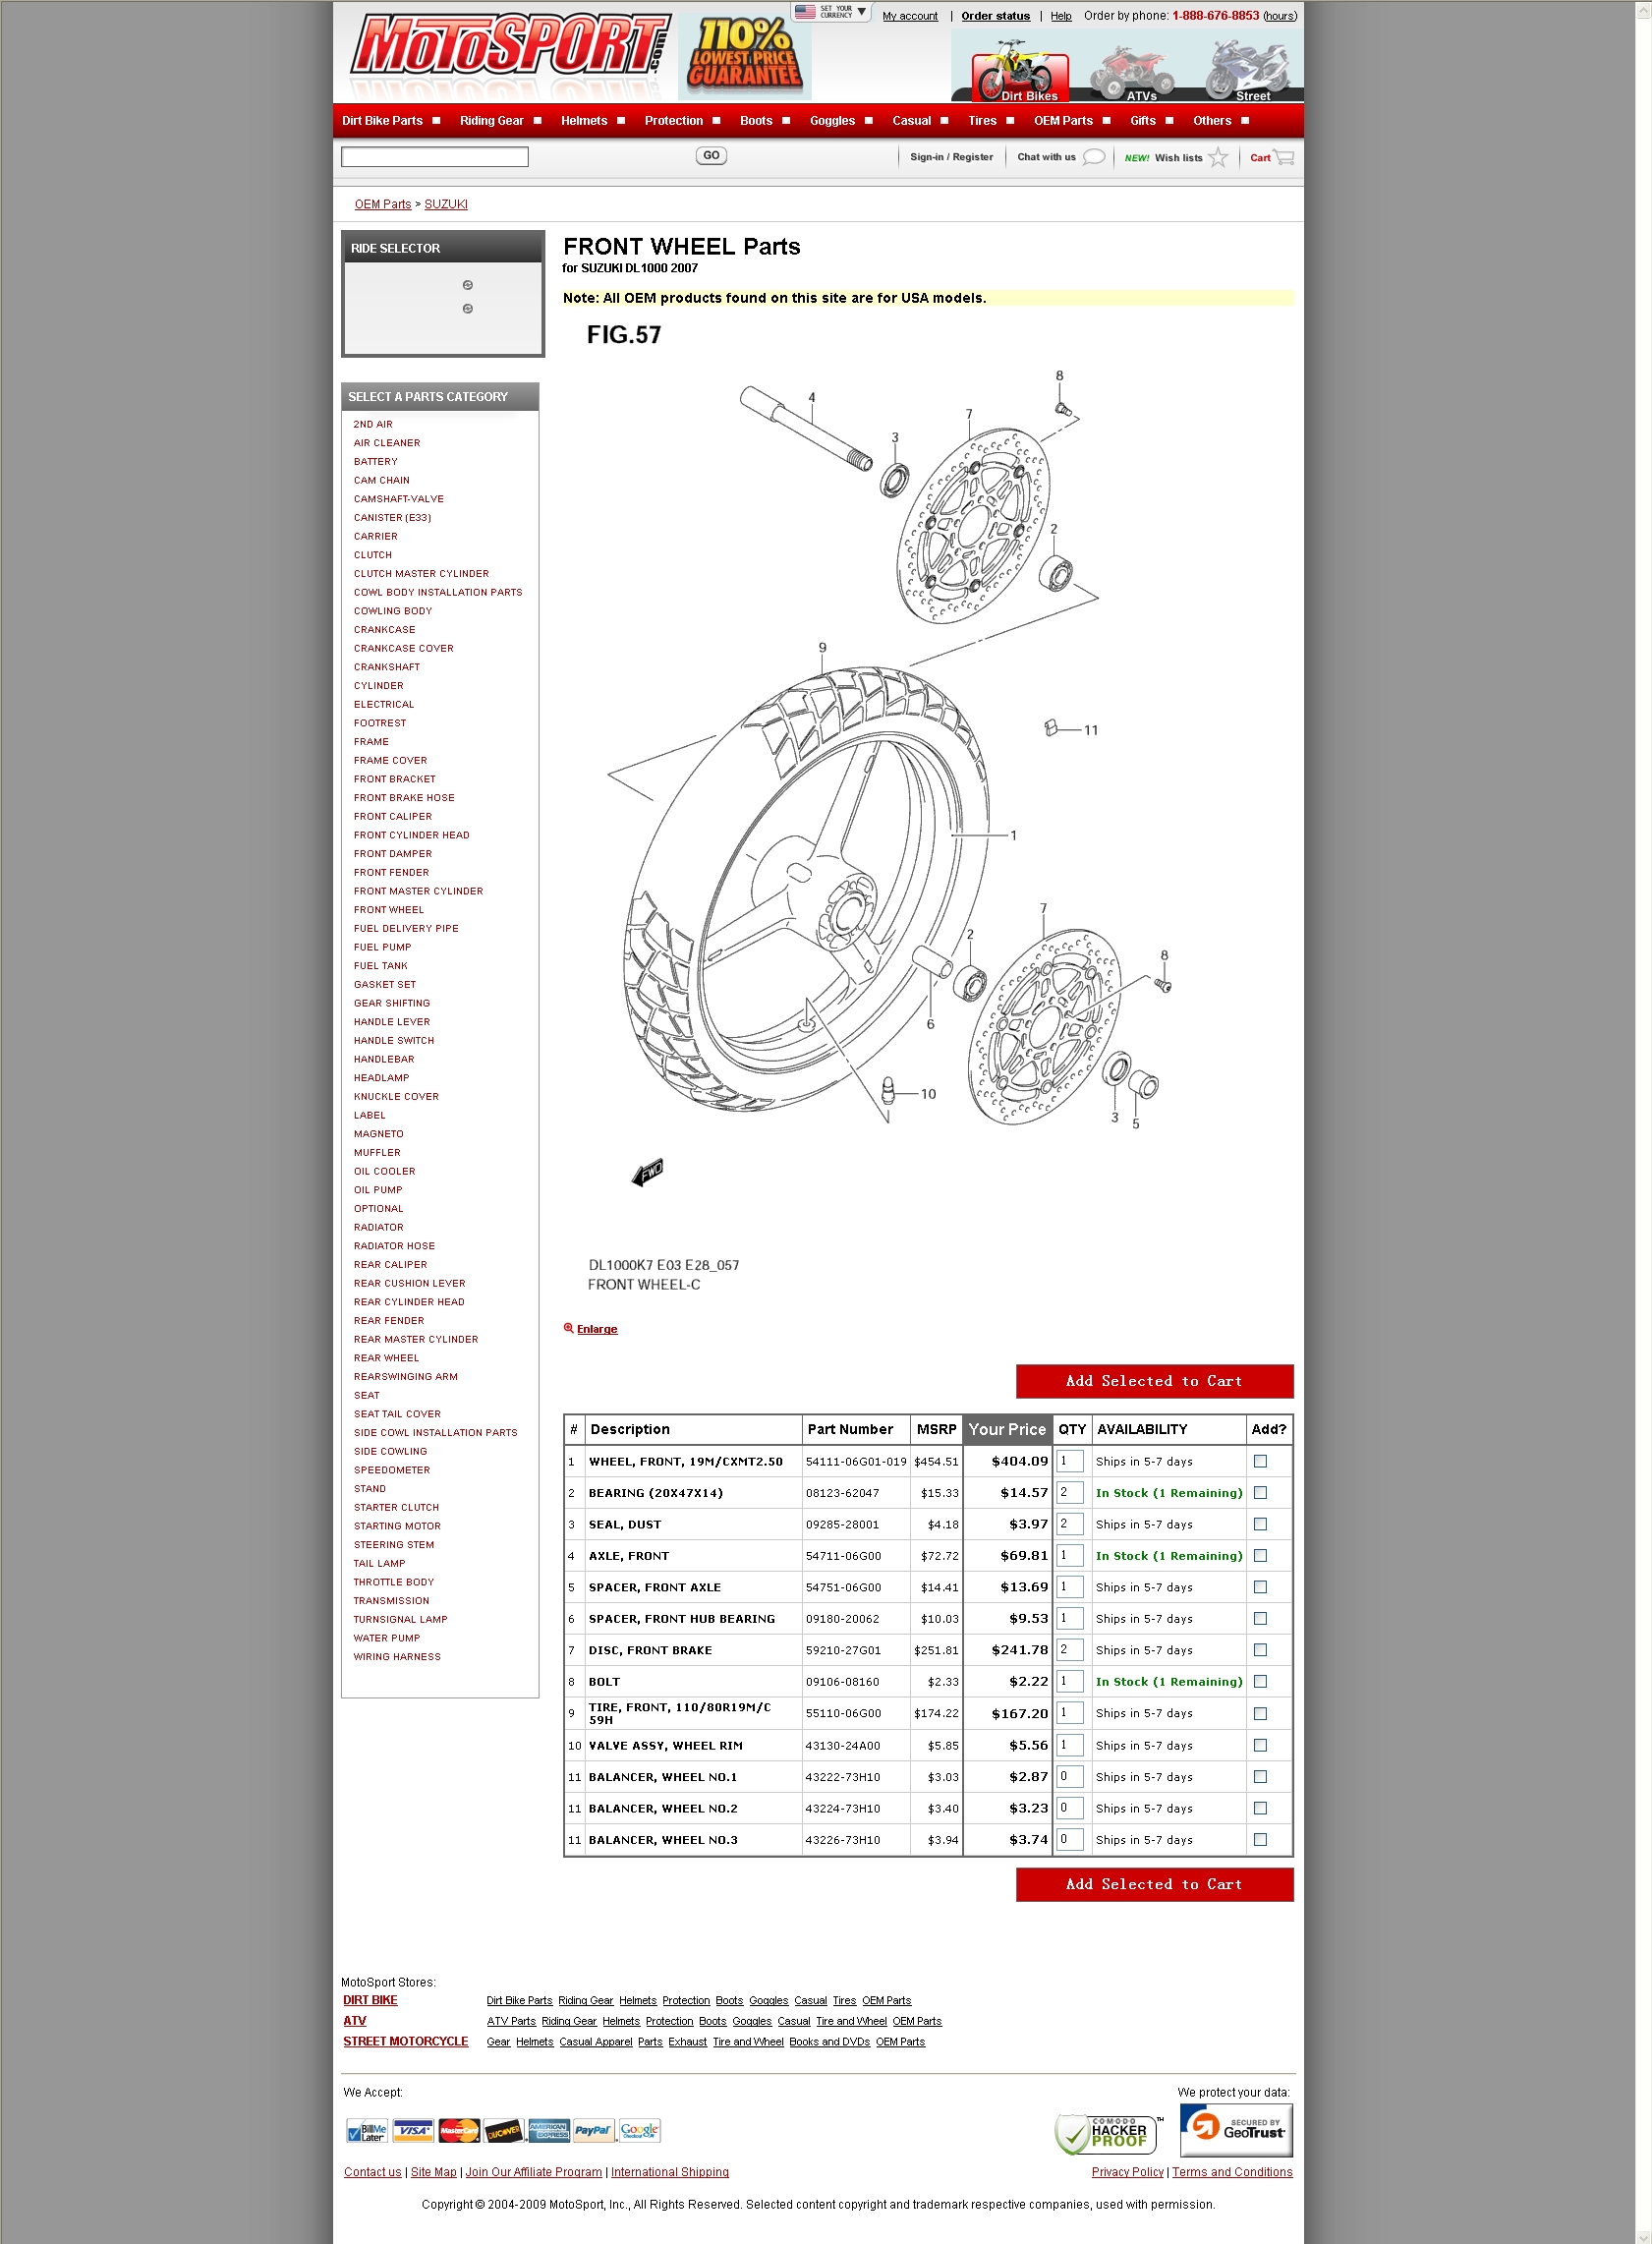The width and height of the screenshot is (1652, 2244).
Task: Open the Helmets menu
Action: (584, 121)
